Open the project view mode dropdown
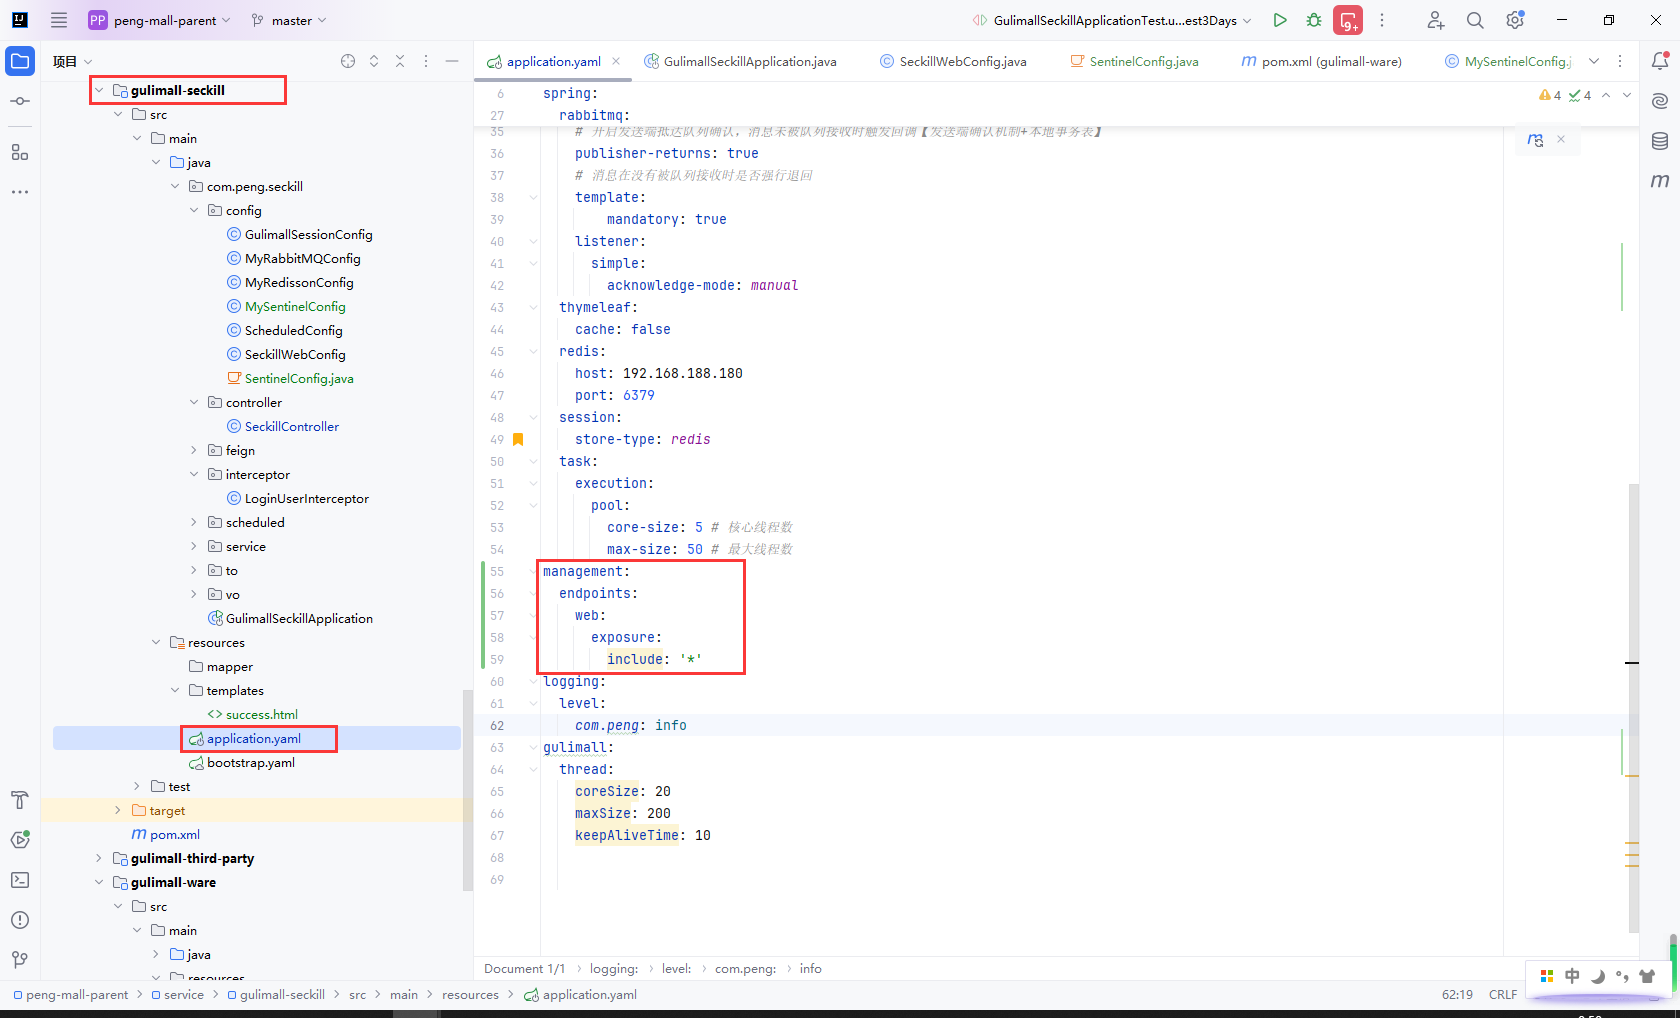This screenshot has height=1018, width=1680. pyautogui.click(x=73, y=61)
